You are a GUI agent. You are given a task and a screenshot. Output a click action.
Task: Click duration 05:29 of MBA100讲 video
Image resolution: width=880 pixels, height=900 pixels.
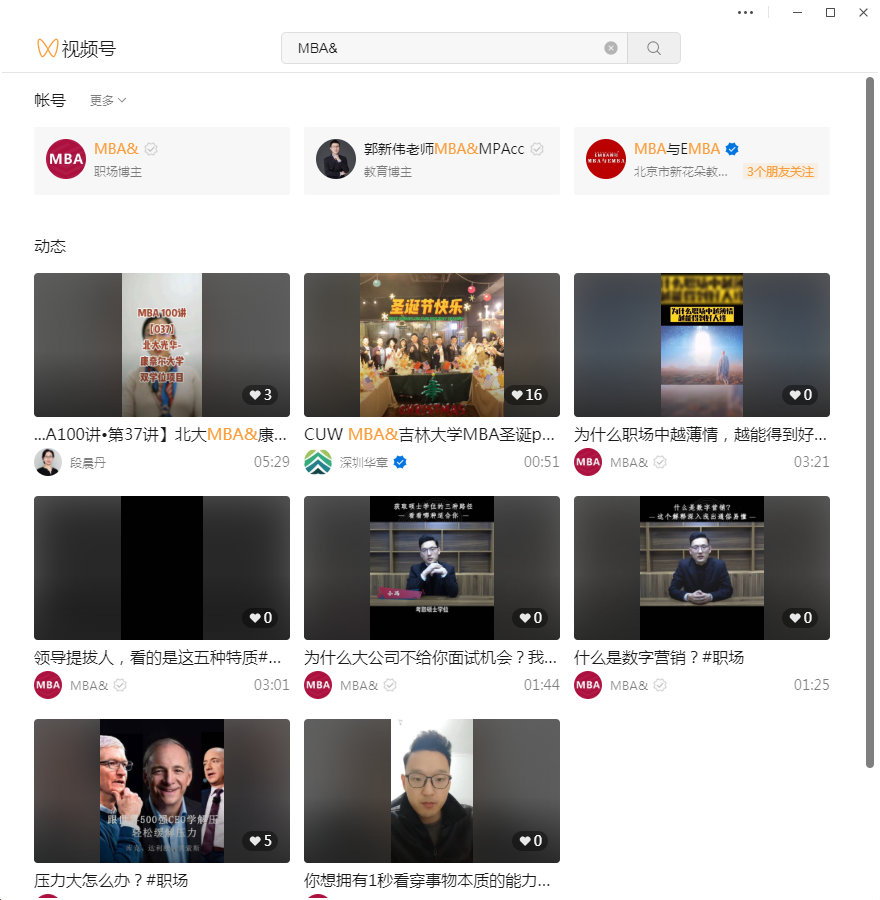272,462
